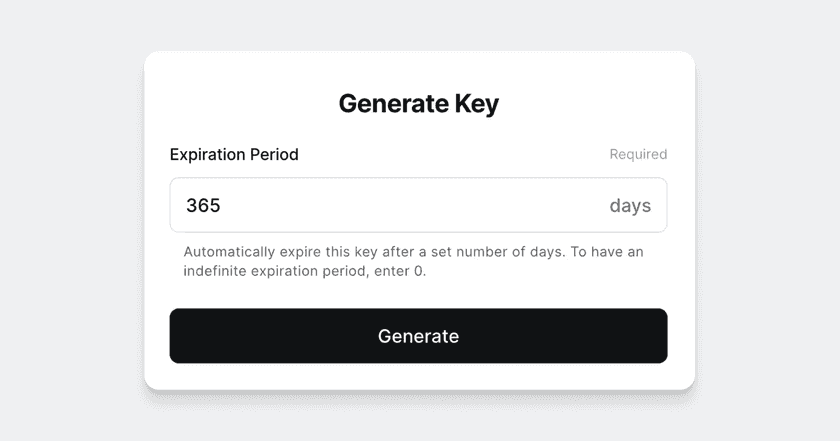Submit the form with the Generate button
The image size is (840, 441).
tap(418, 336)
